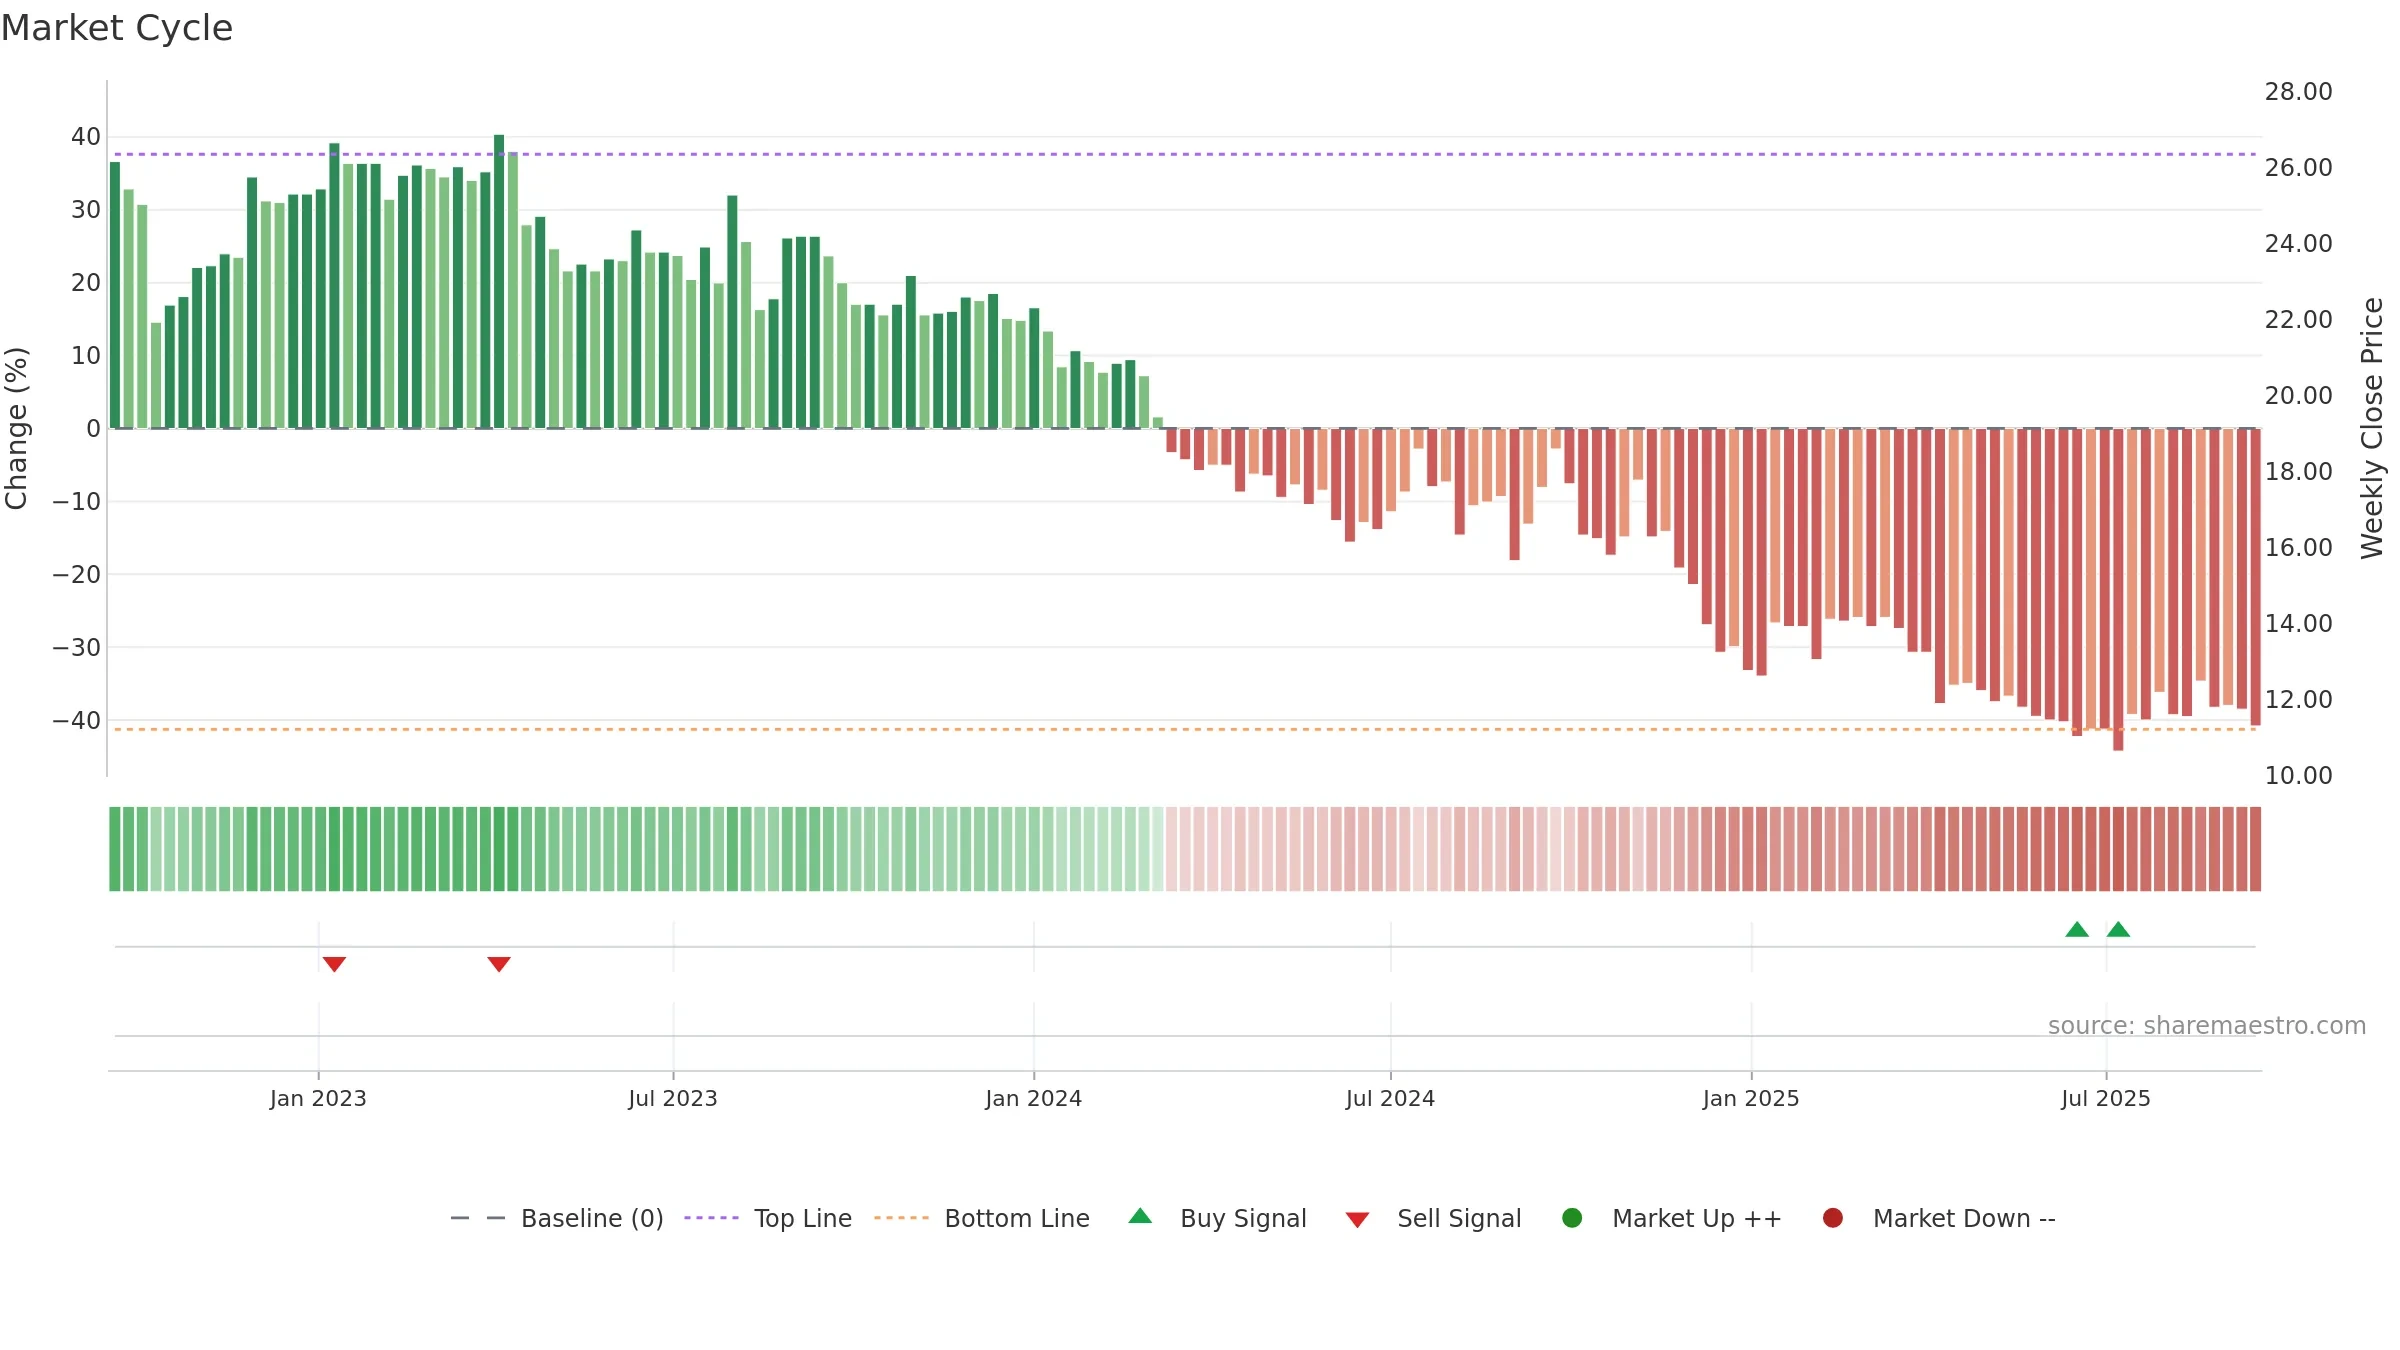The width and height of the screenshot is (2400, 1350).
Task: Click the Sell Signal legend label
Action: click(1459, 1218)
